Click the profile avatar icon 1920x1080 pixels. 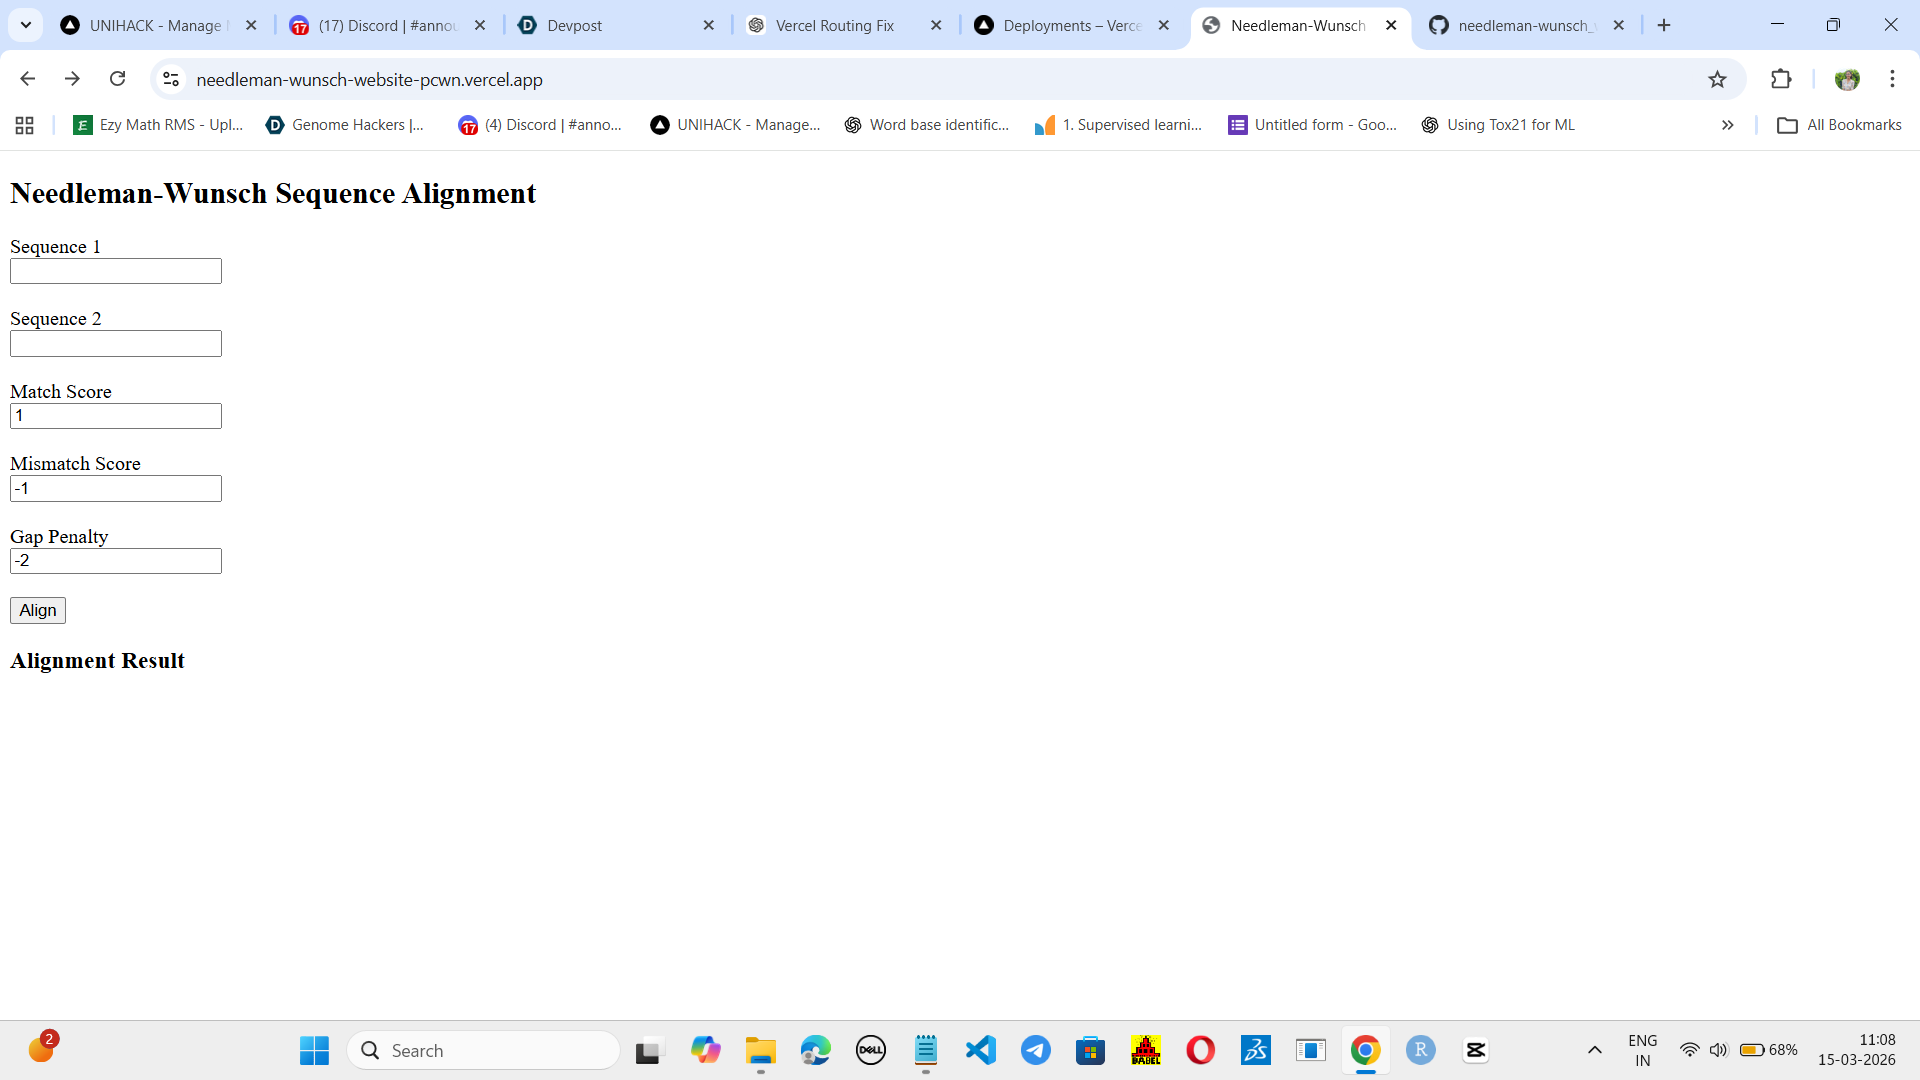[x=1847, y=79]
